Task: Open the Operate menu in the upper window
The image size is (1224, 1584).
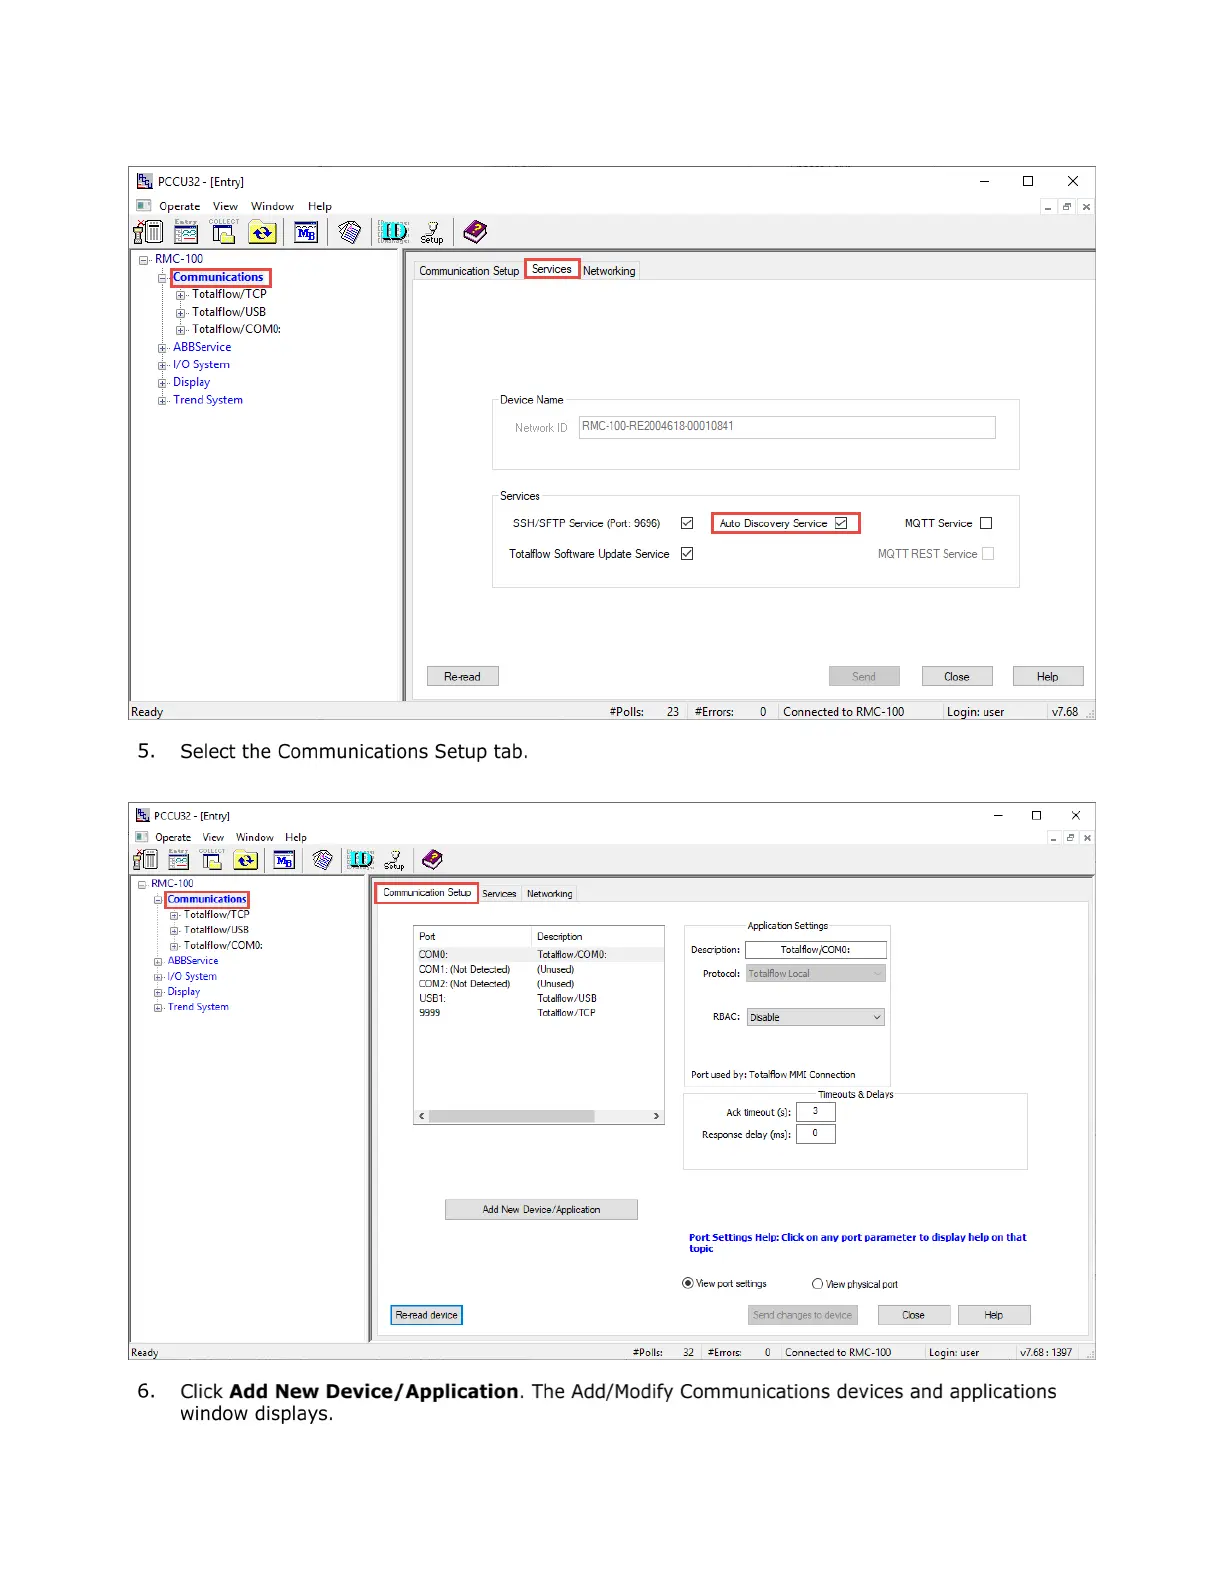Action: [x=180, y=206]
